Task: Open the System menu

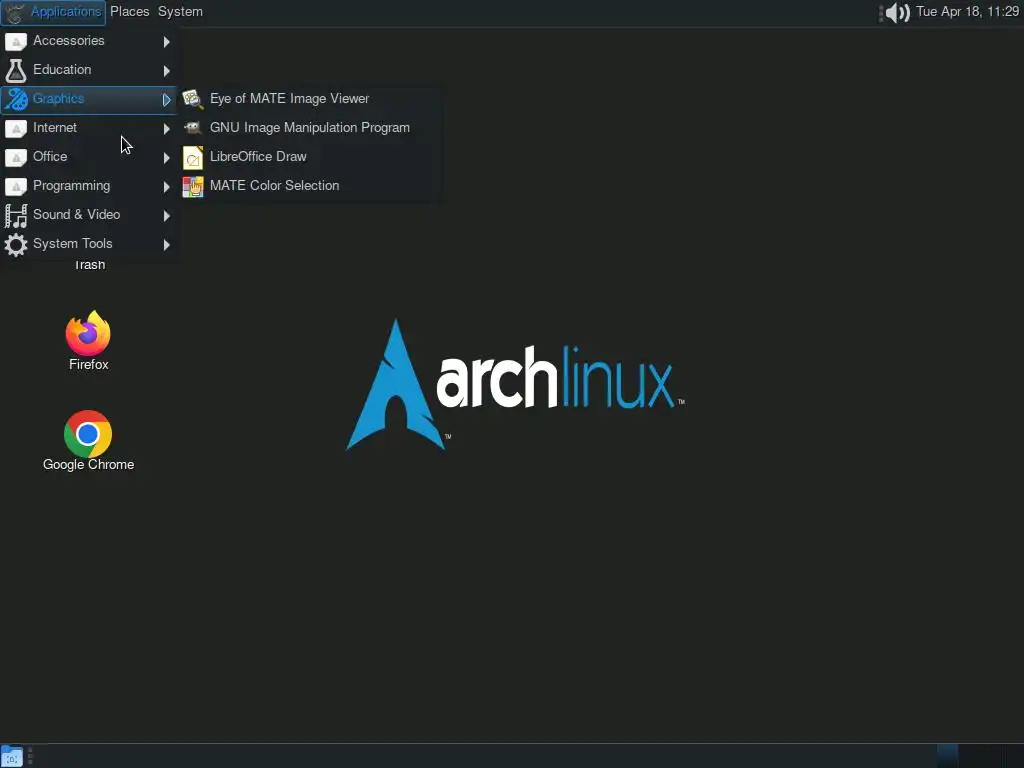Action: [180, 12]
